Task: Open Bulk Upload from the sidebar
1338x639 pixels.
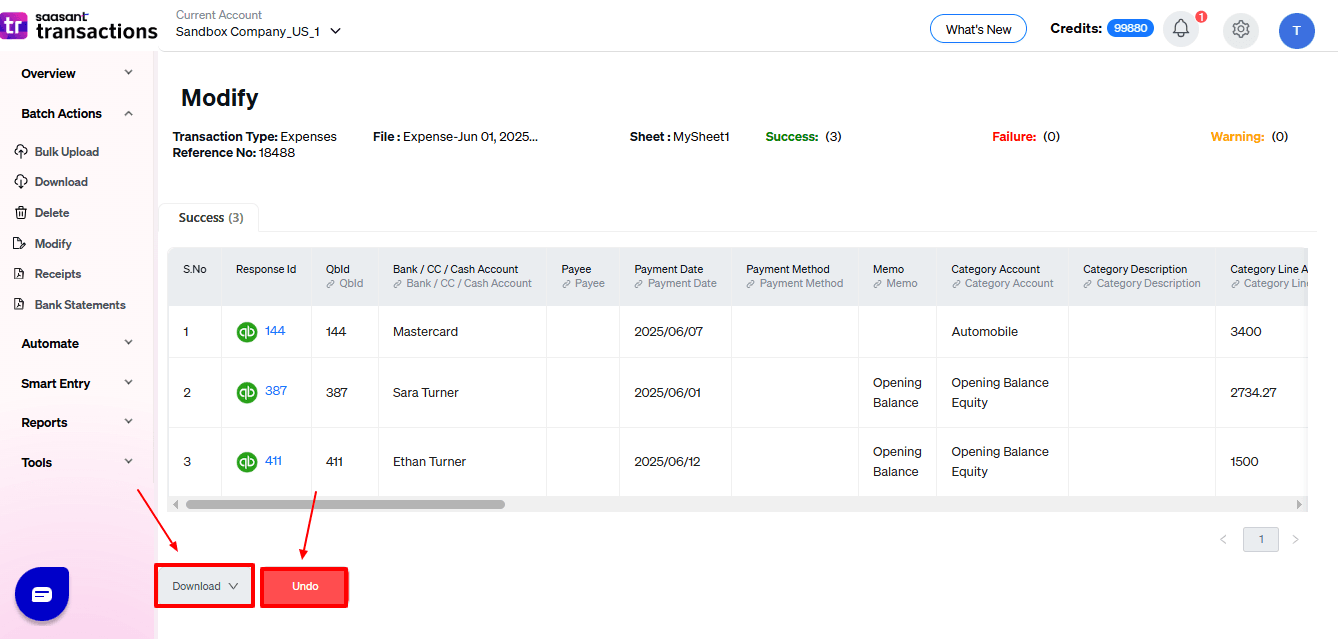Action: click(x=66, y=152)
